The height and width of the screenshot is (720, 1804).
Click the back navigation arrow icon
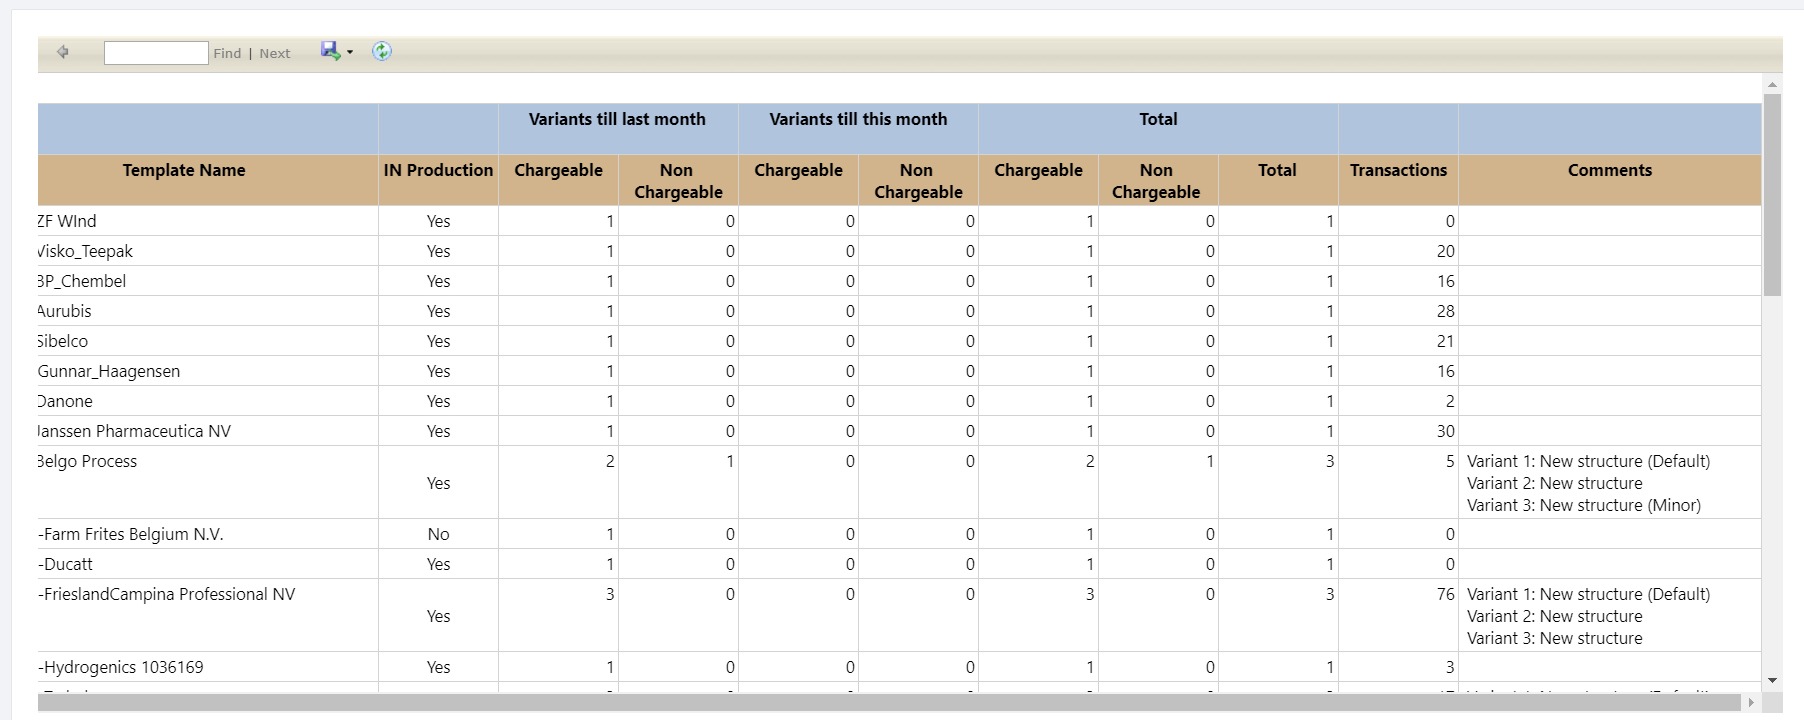point(63,52)
